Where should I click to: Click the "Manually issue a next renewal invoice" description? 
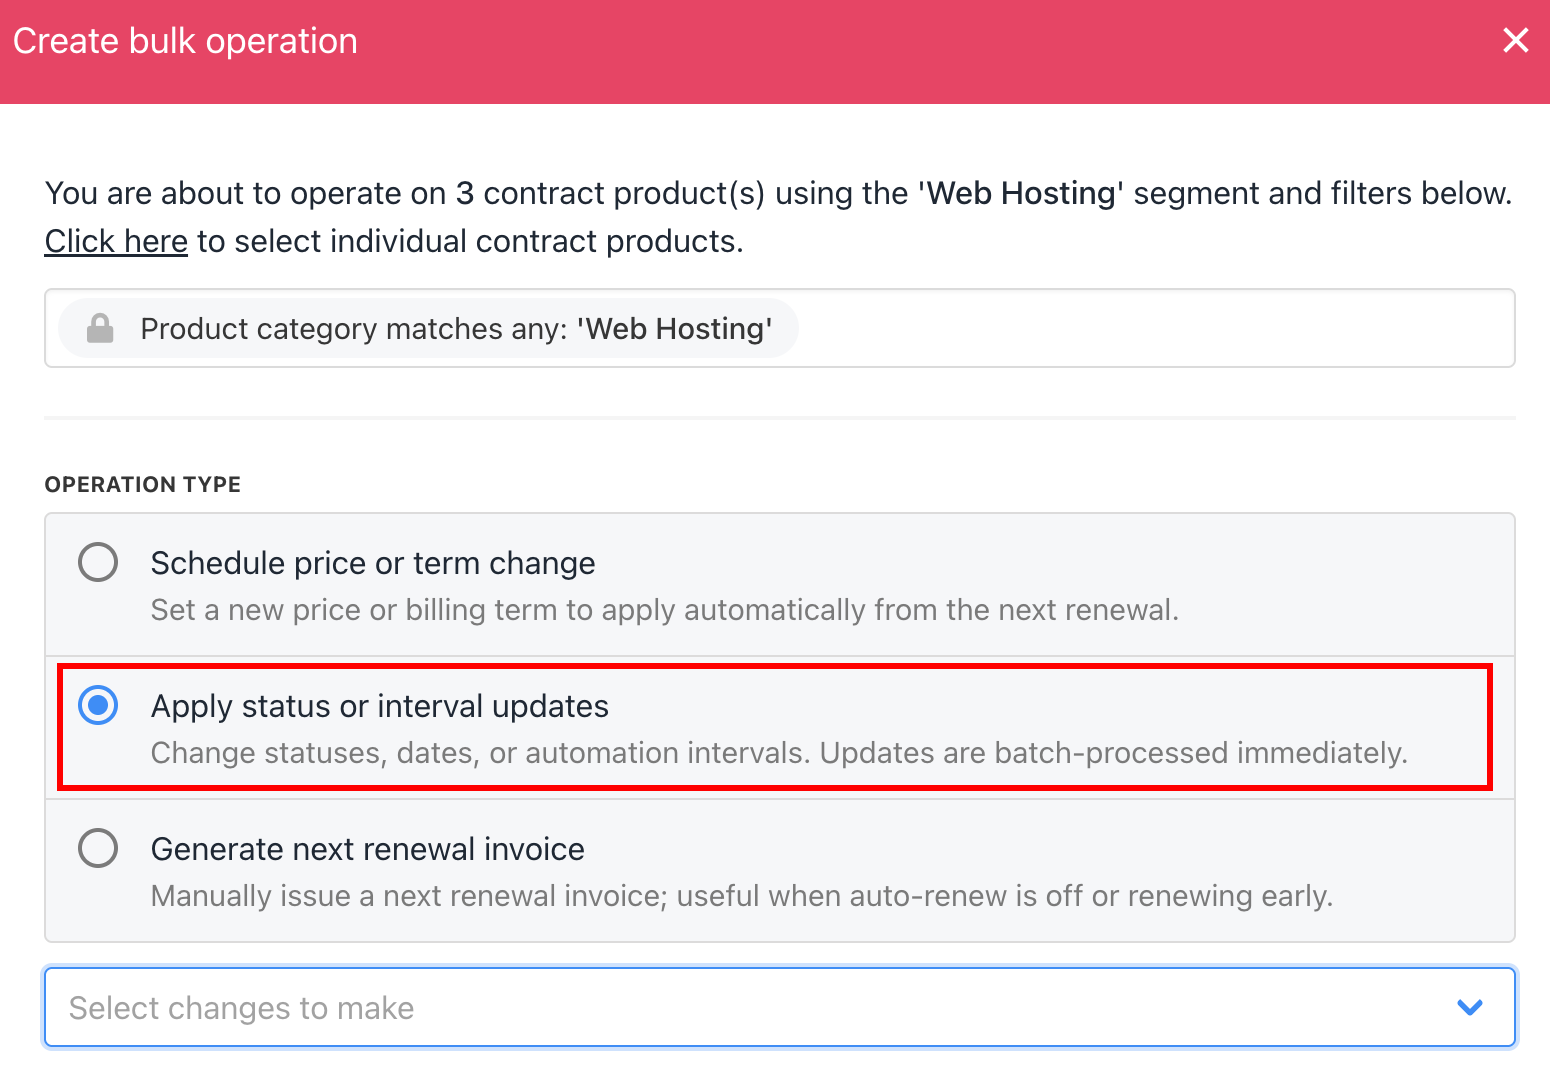(x=741, y=896)
